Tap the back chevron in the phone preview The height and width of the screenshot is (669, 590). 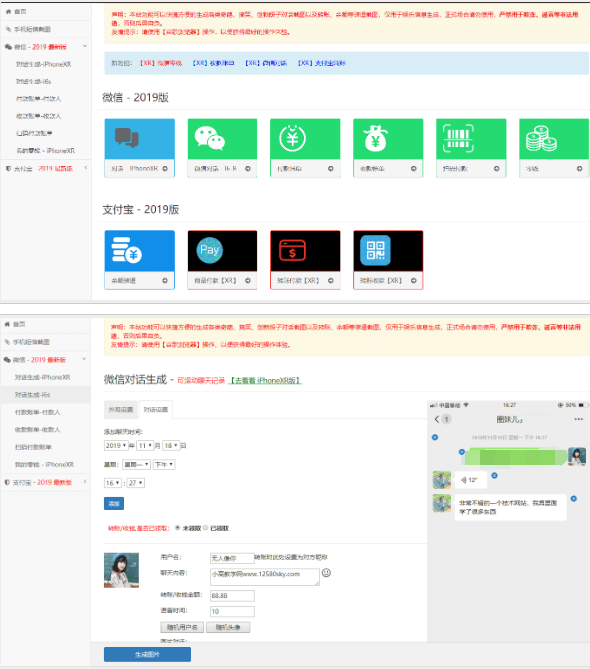[437, 419]
